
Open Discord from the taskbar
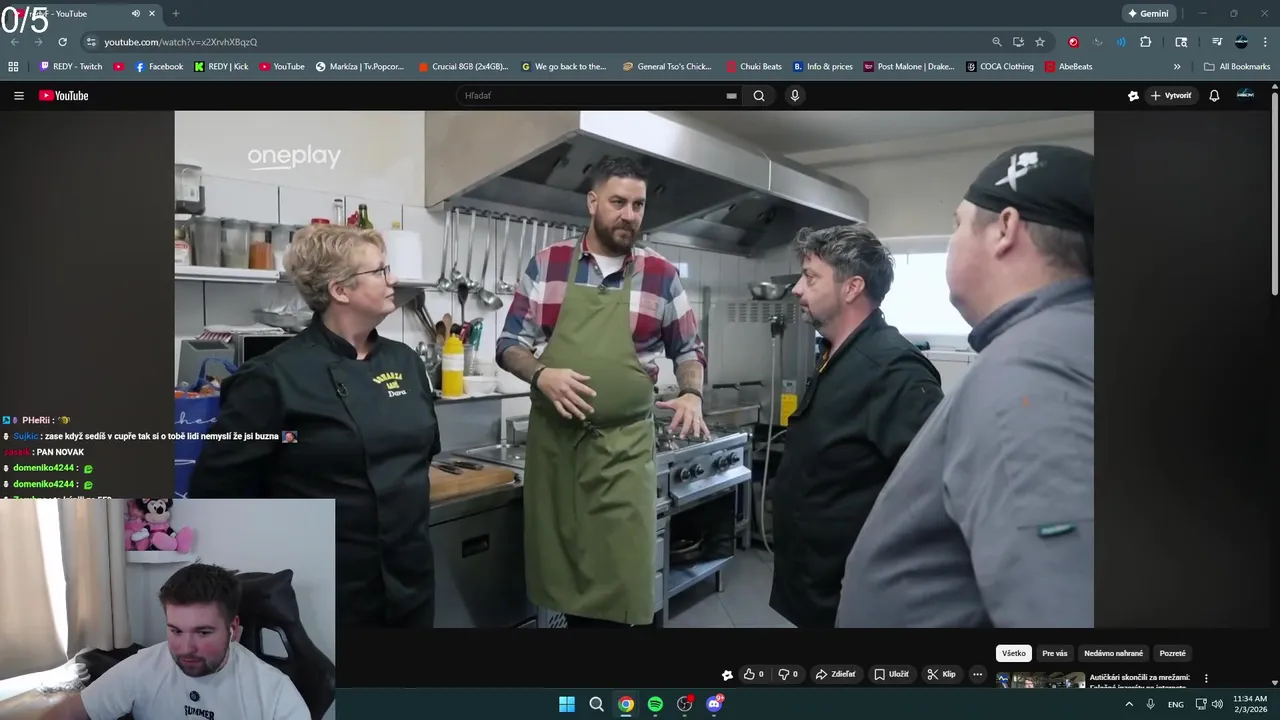click(x=714, y=704)
